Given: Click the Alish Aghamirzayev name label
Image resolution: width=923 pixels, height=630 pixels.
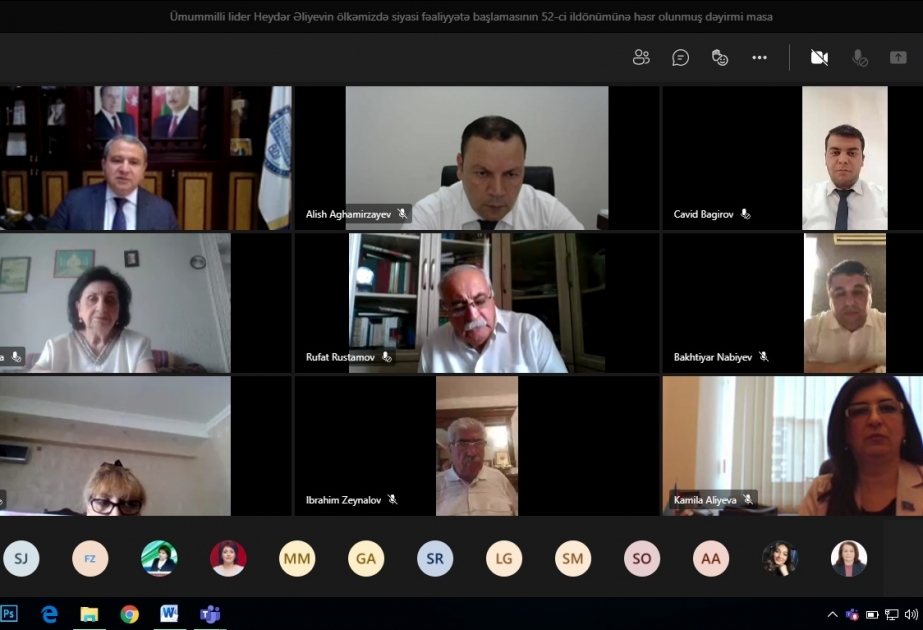Looking at the screenshot, I should 348,214.
